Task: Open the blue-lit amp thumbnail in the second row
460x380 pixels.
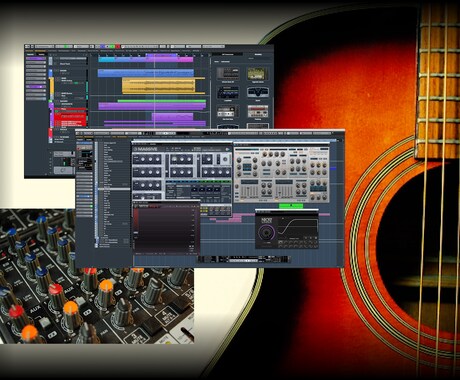Action: pos(228,92)
